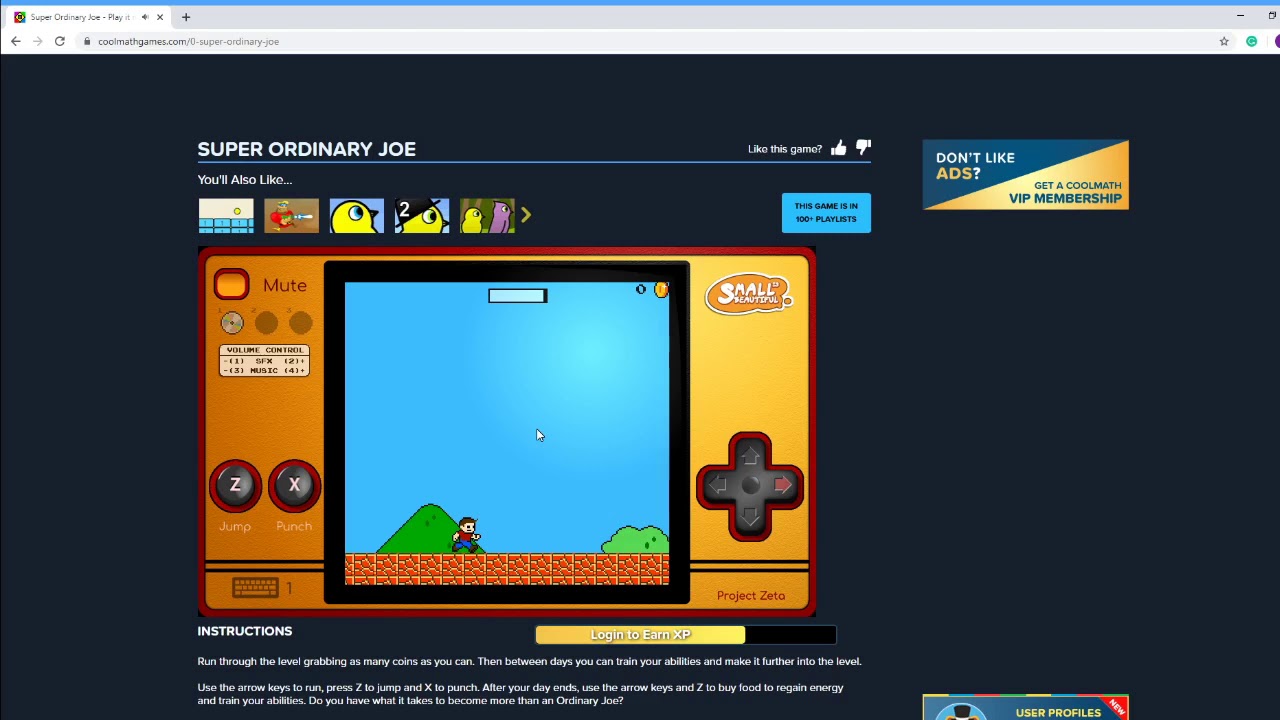Screen dimensions: 1280x720
Task: Go forward in the browser
Action: point(38,41)
